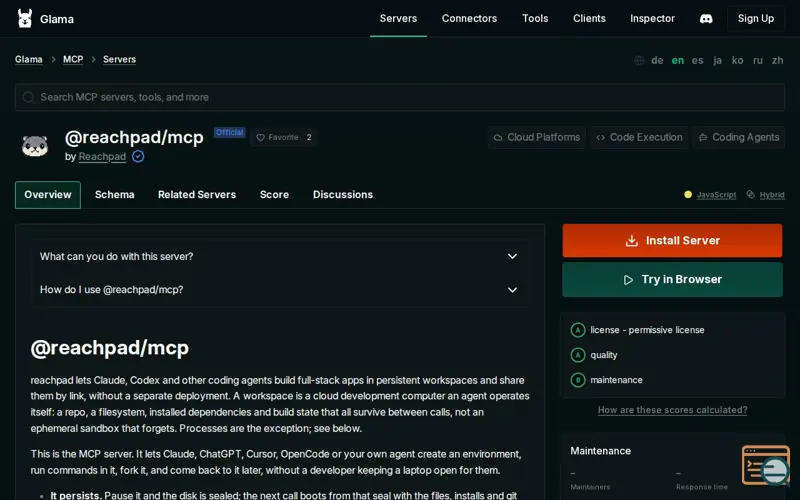
Task: Switch language to zh
Action: click(778, 60)
